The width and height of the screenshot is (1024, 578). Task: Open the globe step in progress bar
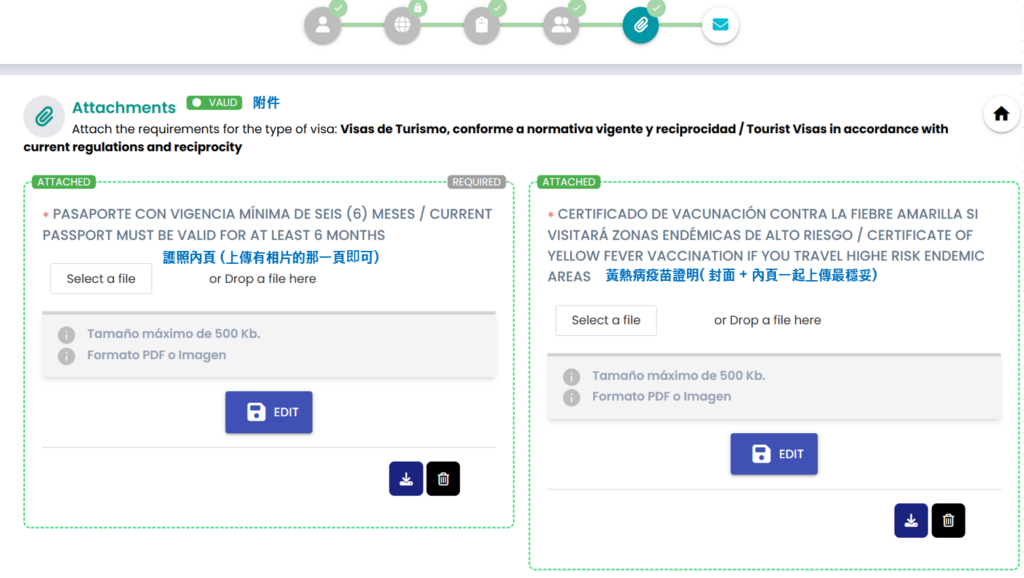[x=402, y=26]
